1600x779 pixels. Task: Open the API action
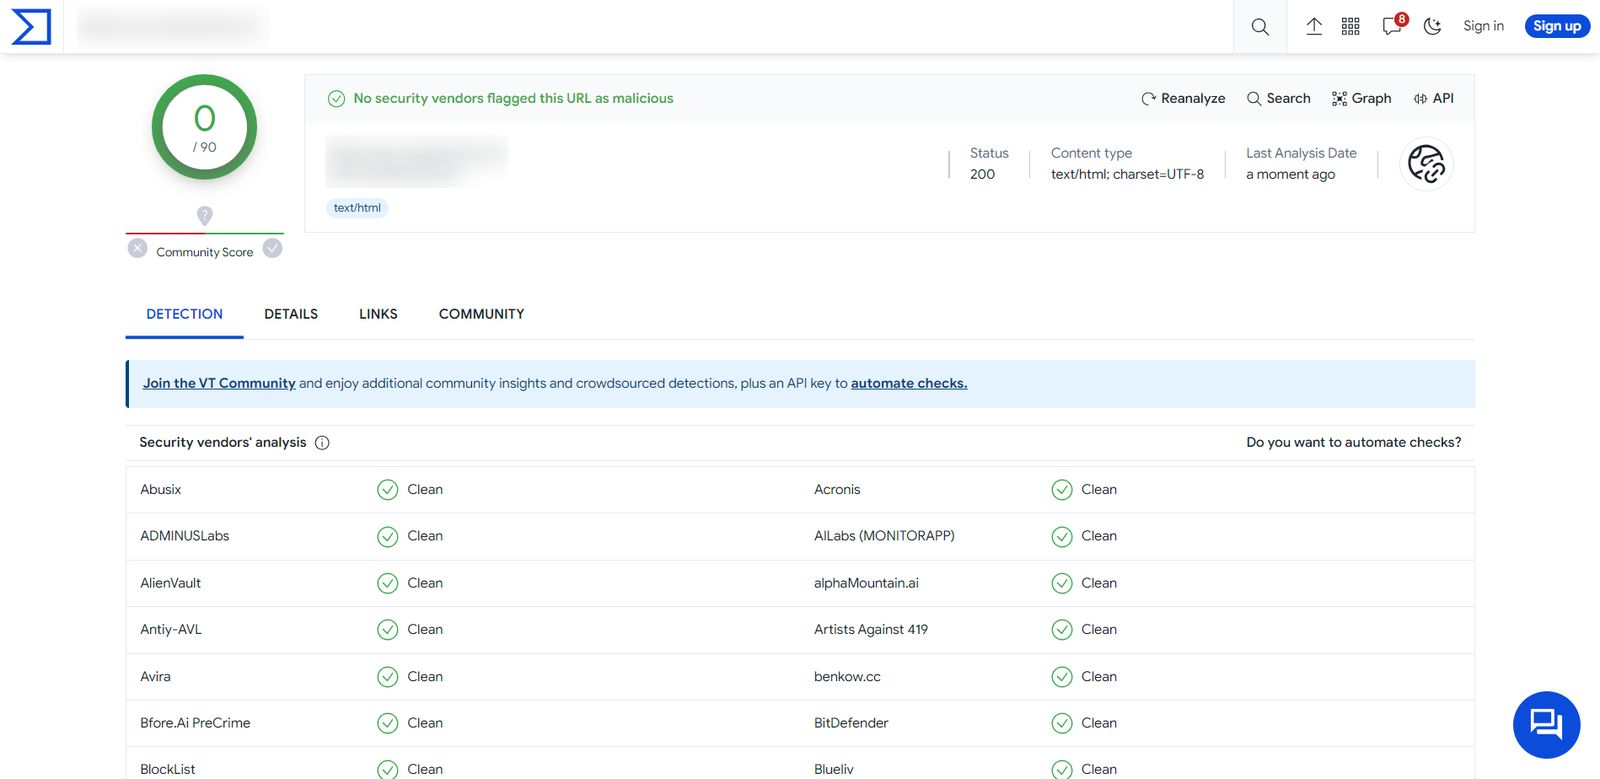coord(1433,98)
